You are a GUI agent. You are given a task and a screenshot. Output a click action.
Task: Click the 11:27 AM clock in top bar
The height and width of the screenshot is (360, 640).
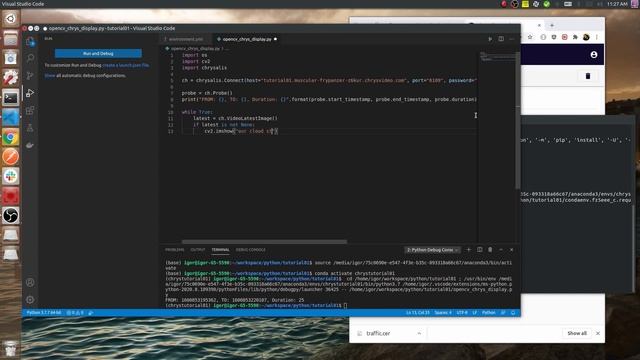pos(617,4)
